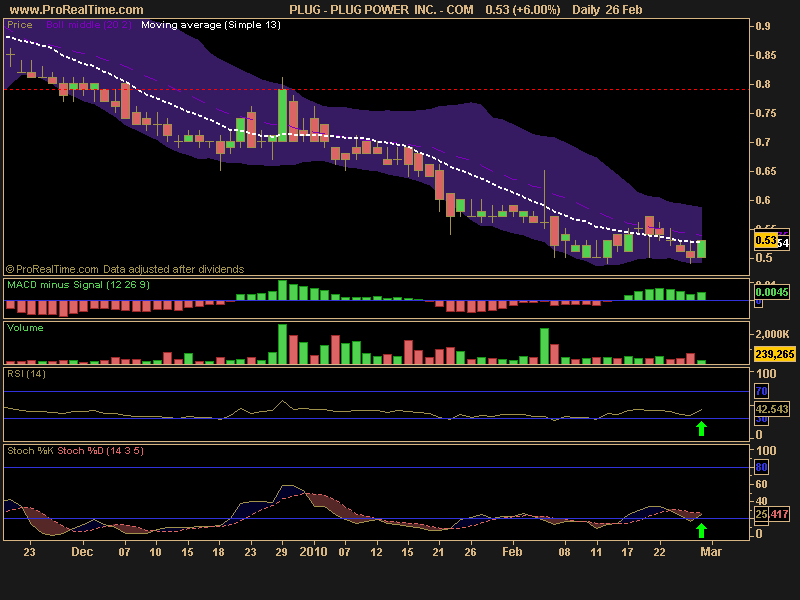
Task: Click the 17 date axis label
Action: tap(627, 552)
